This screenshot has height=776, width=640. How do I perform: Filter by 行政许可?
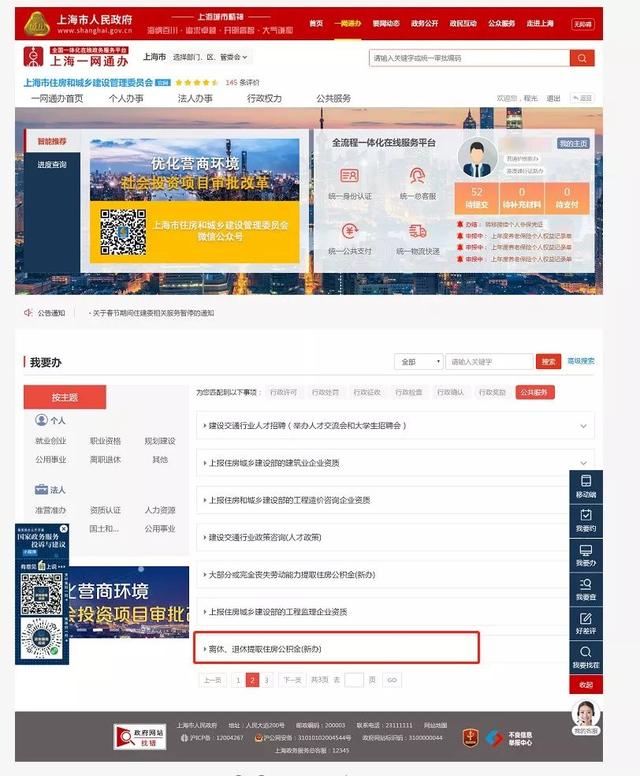pyautogui.click(x=283, y=392)
